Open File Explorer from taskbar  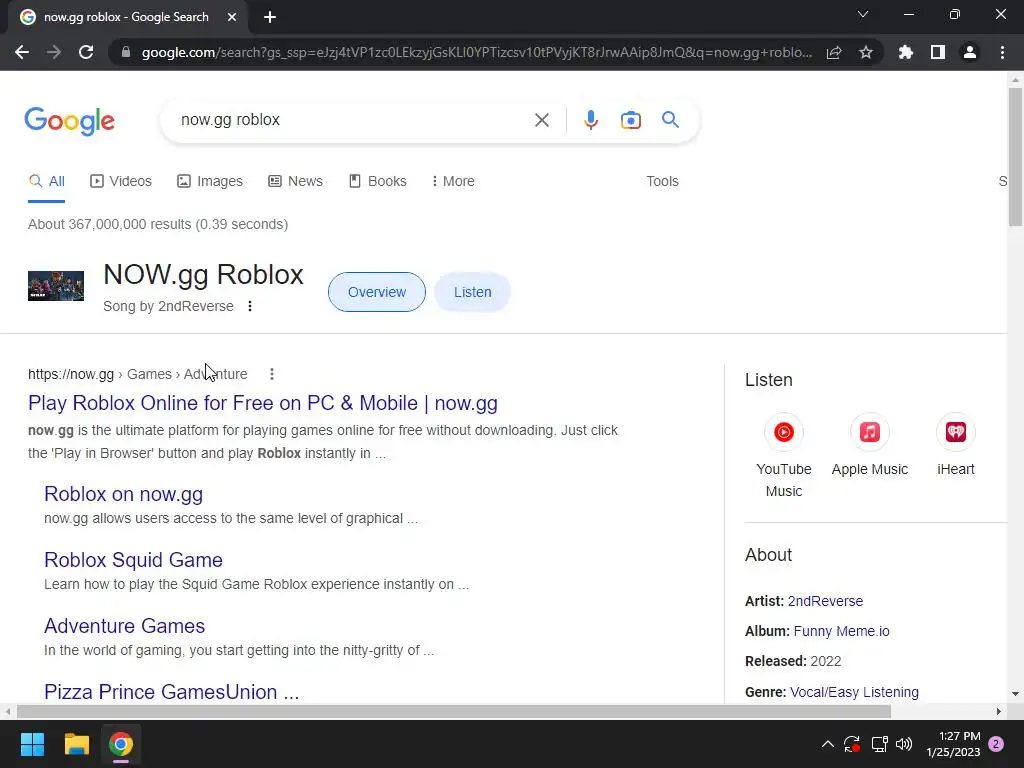click(76, 744)
